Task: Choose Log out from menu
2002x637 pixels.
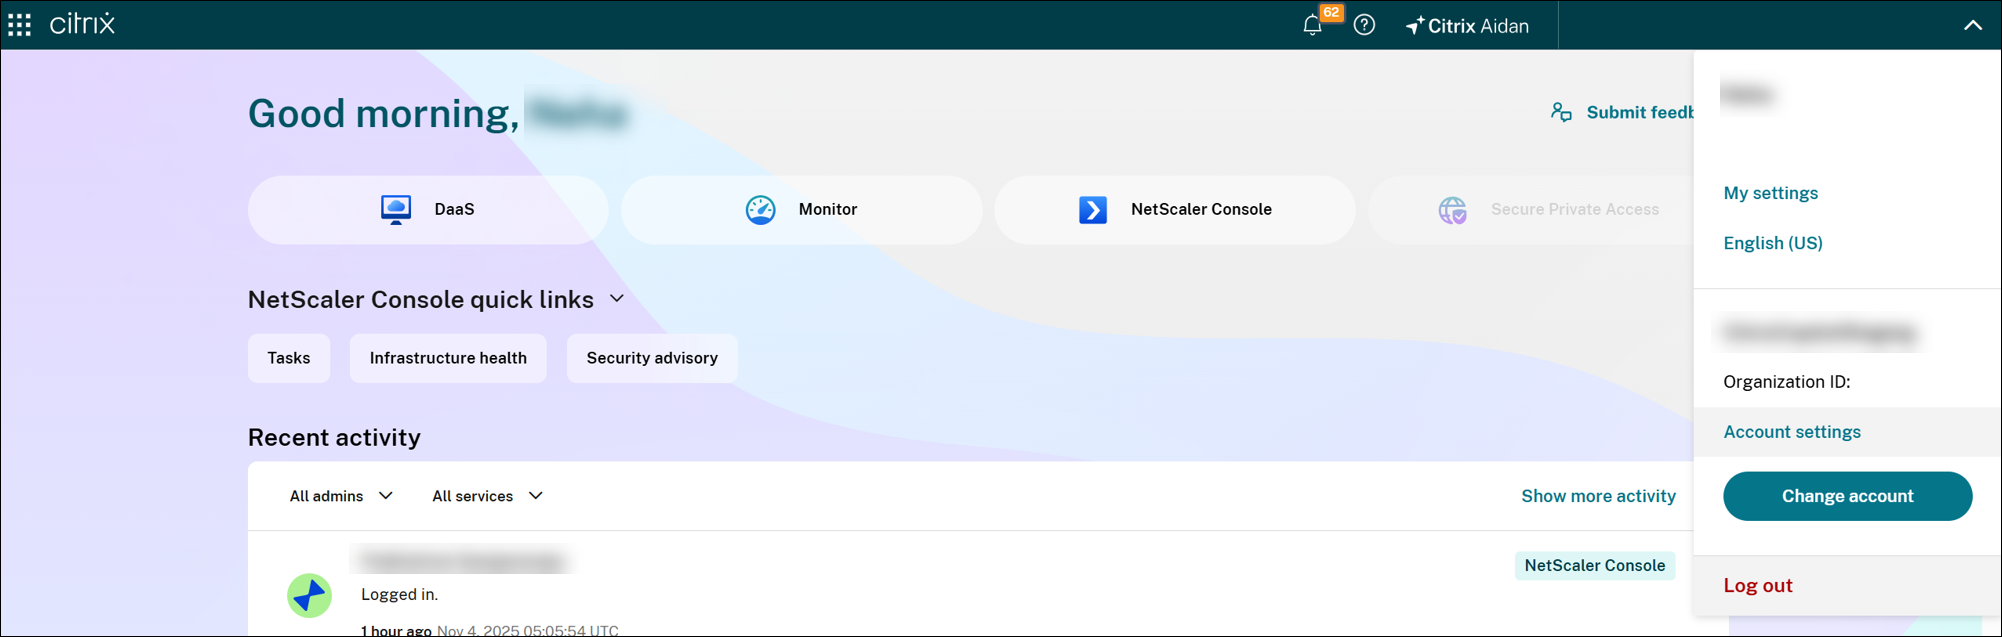Action: coord(1757,586)
